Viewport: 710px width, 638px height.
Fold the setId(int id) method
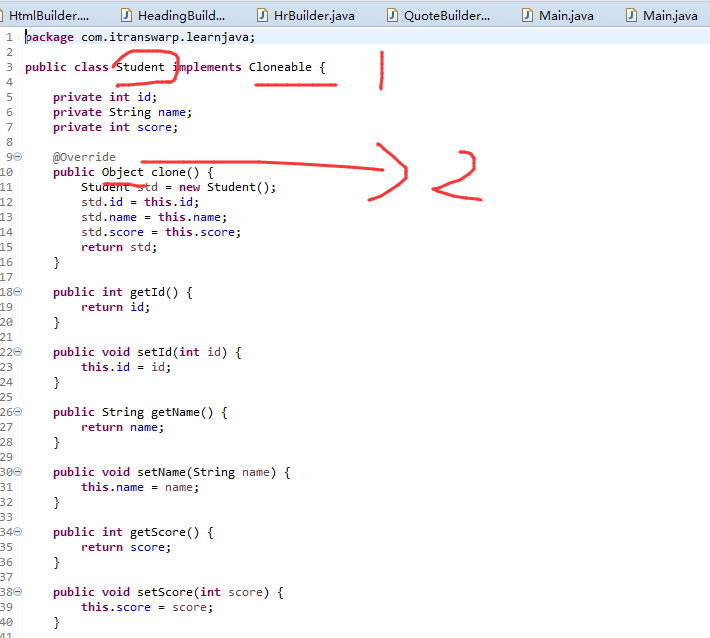(17, 351)
